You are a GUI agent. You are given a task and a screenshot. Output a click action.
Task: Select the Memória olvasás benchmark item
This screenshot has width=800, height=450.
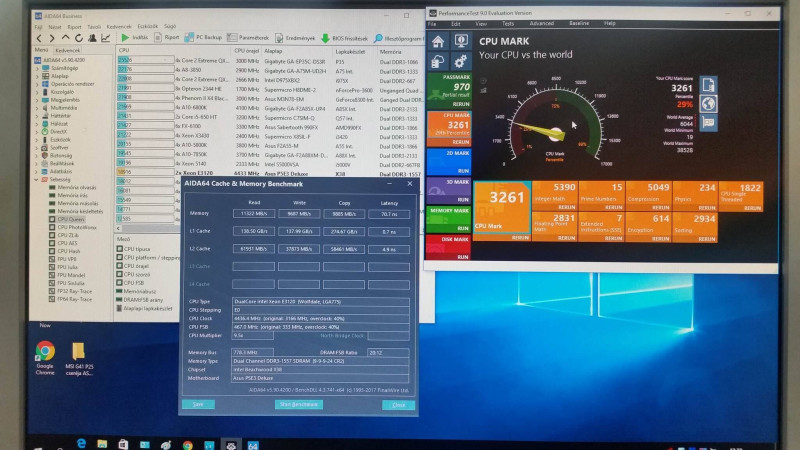pyautogui.click(x=77, y=187)
